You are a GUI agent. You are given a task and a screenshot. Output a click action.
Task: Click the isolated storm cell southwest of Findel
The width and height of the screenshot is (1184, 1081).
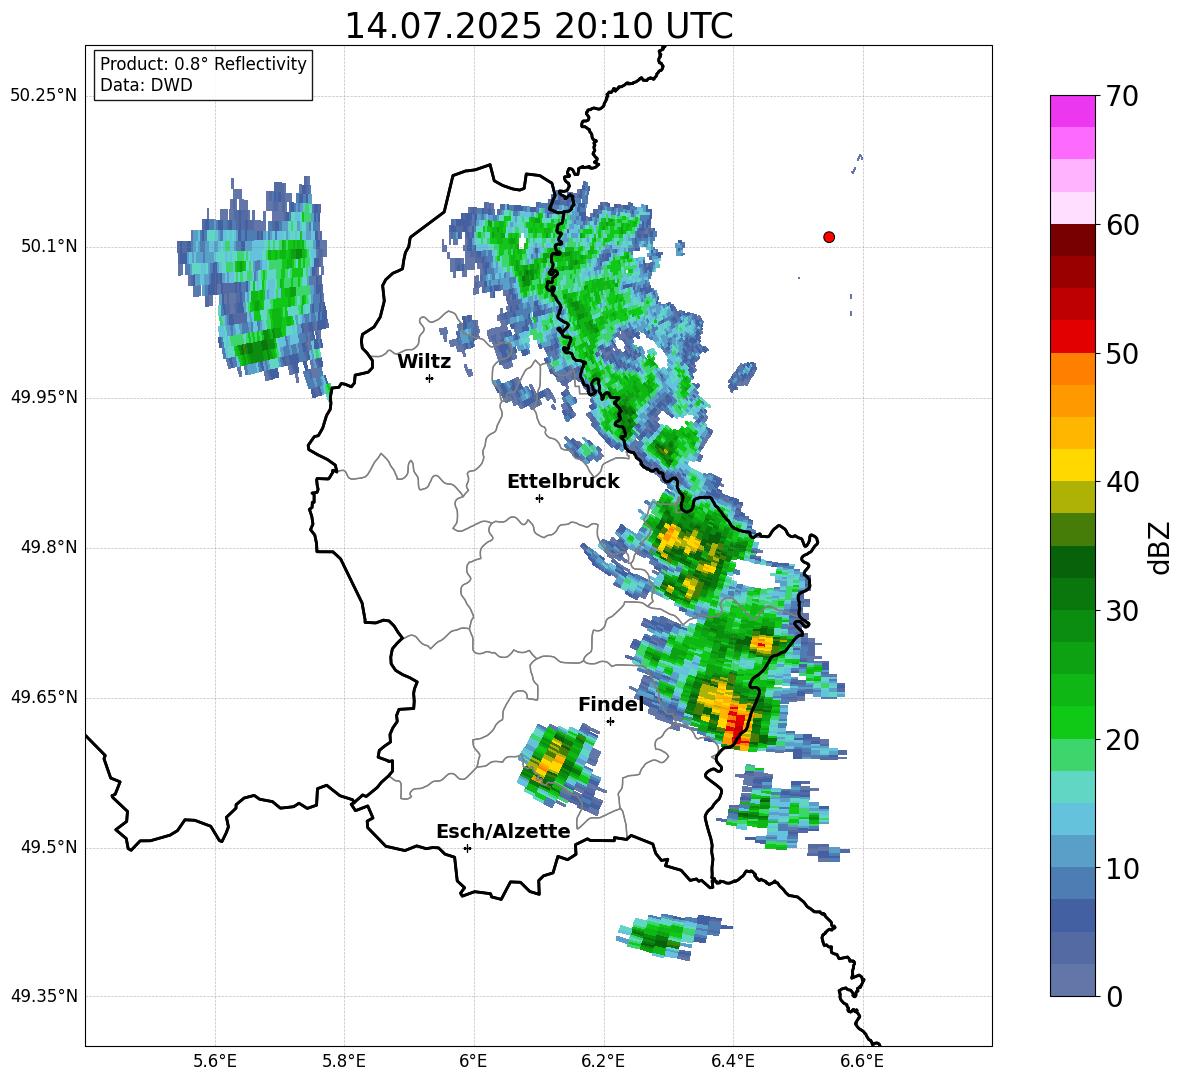[x=560, y=766]
